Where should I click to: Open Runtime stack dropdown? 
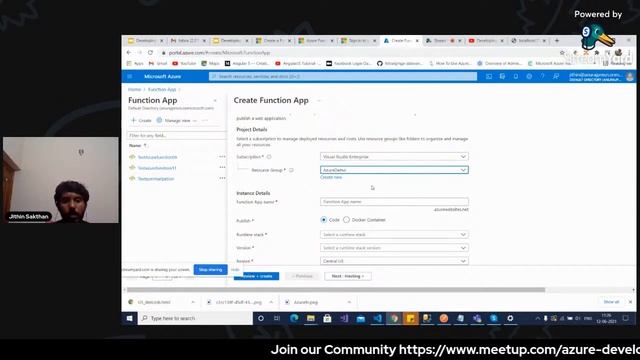coord(394,235)
